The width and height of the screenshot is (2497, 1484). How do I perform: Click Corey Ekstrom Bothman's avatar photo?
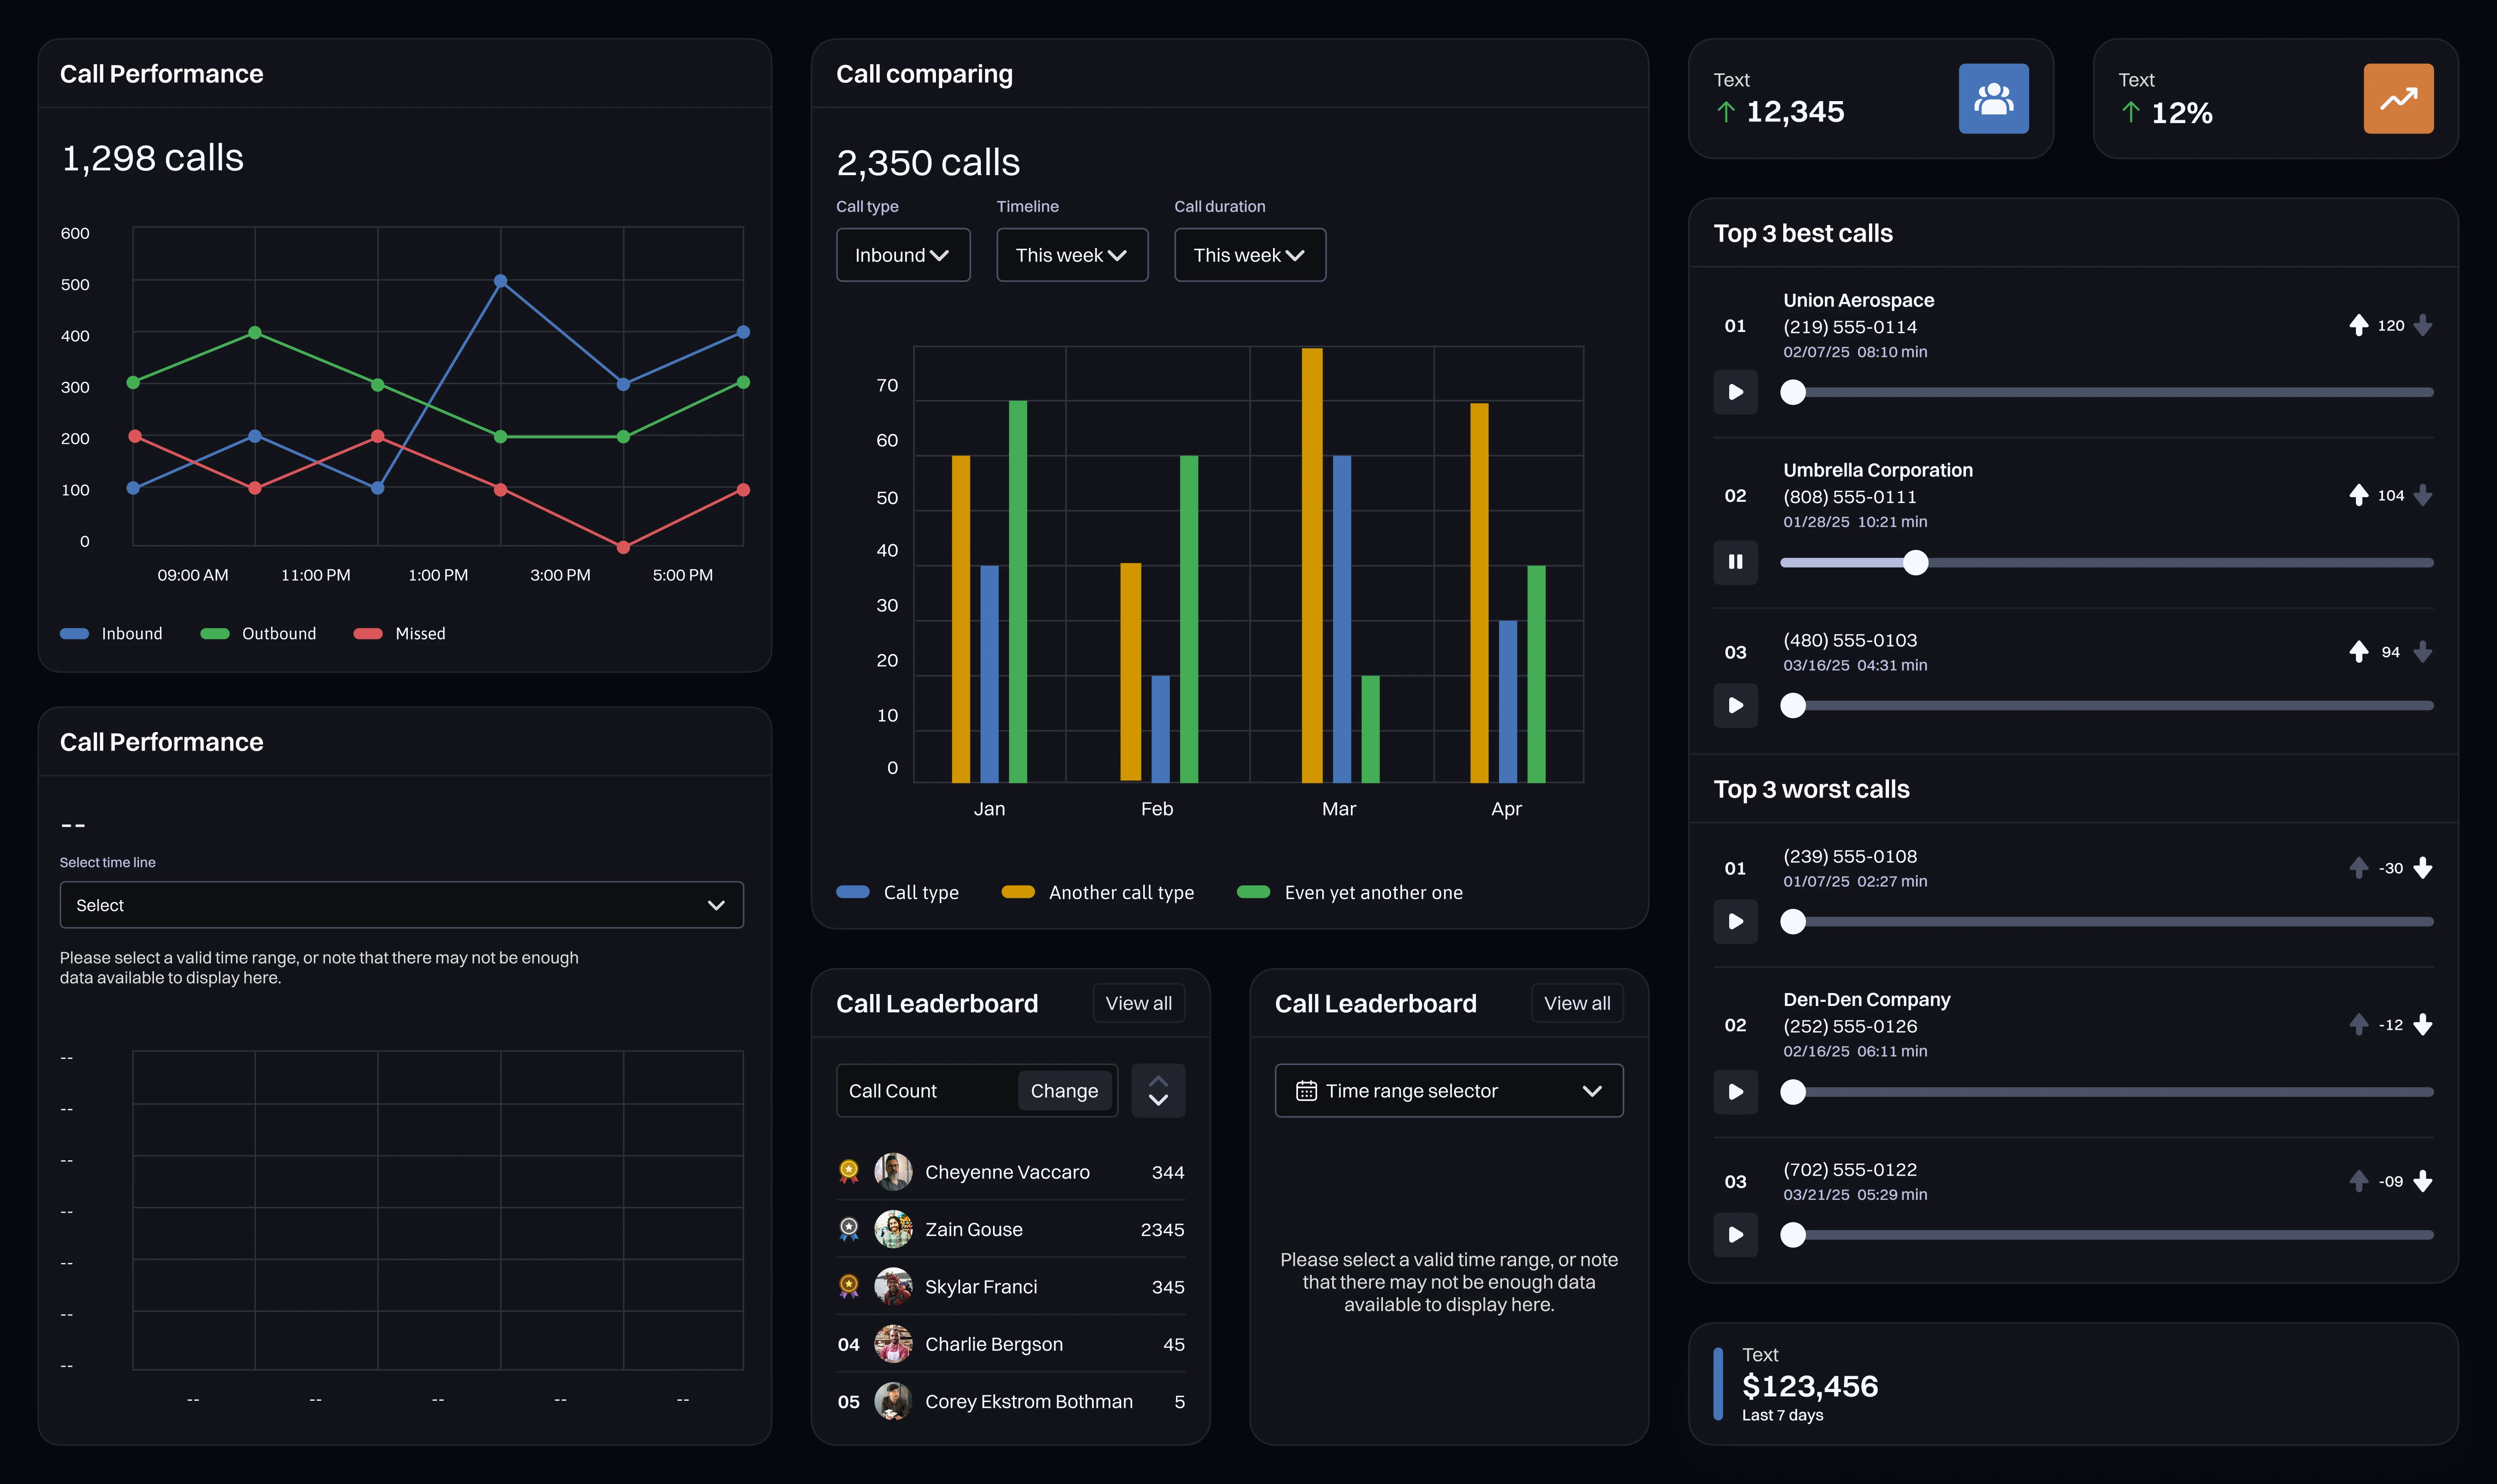pyautogui.click(x=893, y=1401)
